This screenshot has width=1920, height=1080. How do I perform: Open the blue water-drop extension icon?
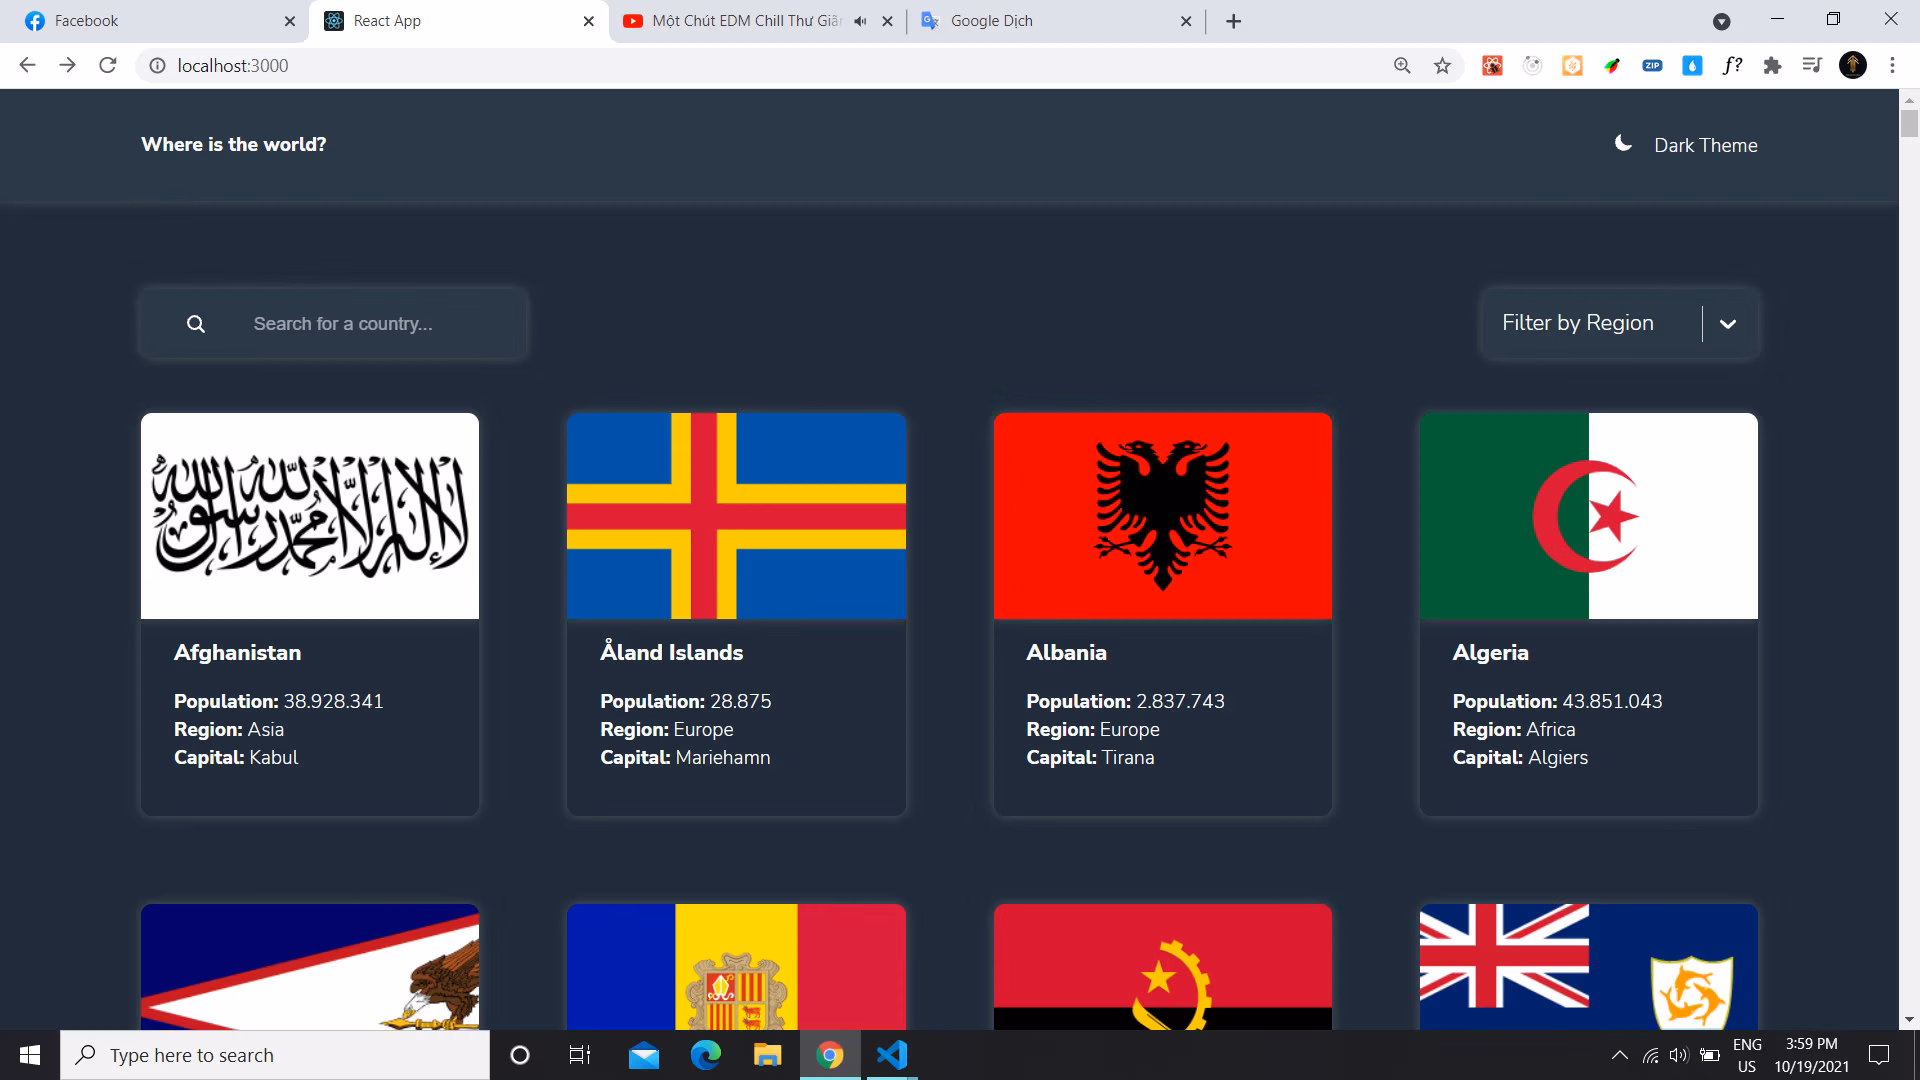coord(1692,66)
